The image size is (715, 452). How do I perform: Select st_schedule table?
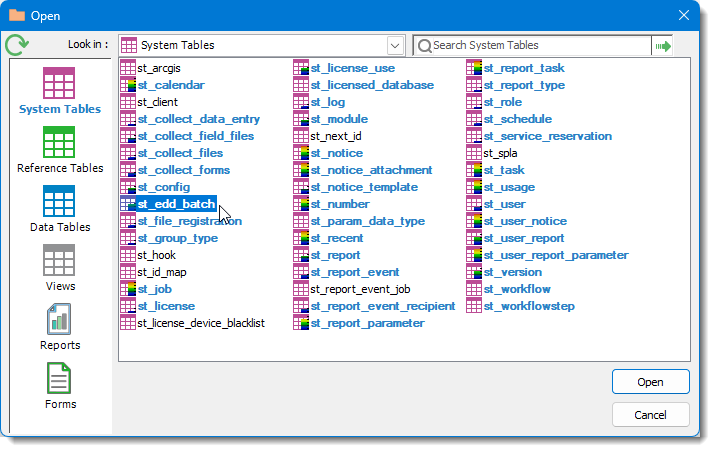[x=518, y=119]
